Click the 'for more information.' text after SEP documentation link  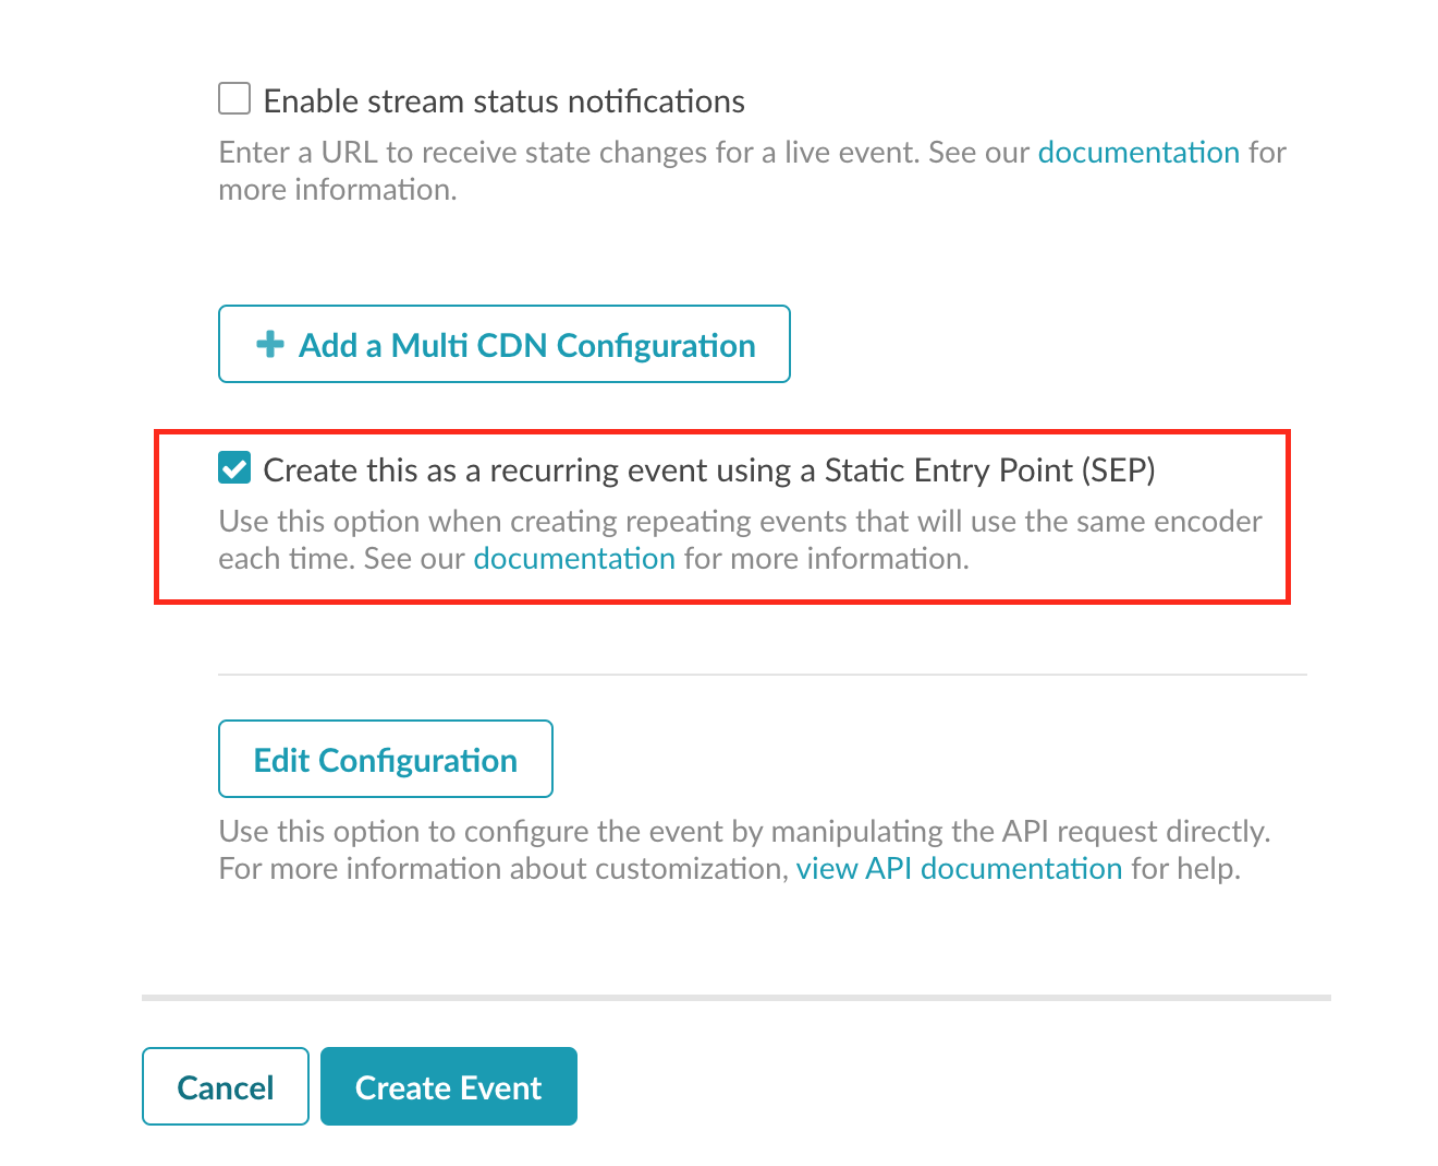tap(826, 558)
